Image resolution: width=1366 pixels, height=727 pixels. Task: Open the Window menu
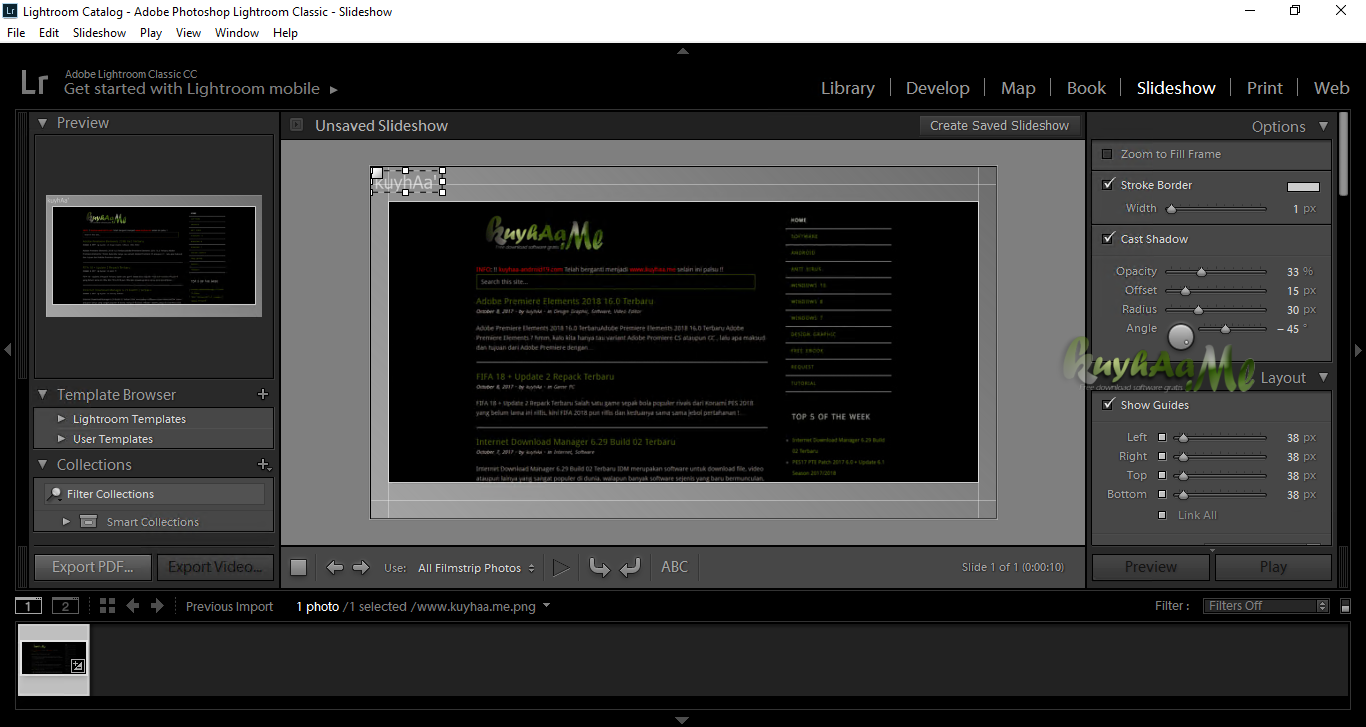(x=237, y=32)
